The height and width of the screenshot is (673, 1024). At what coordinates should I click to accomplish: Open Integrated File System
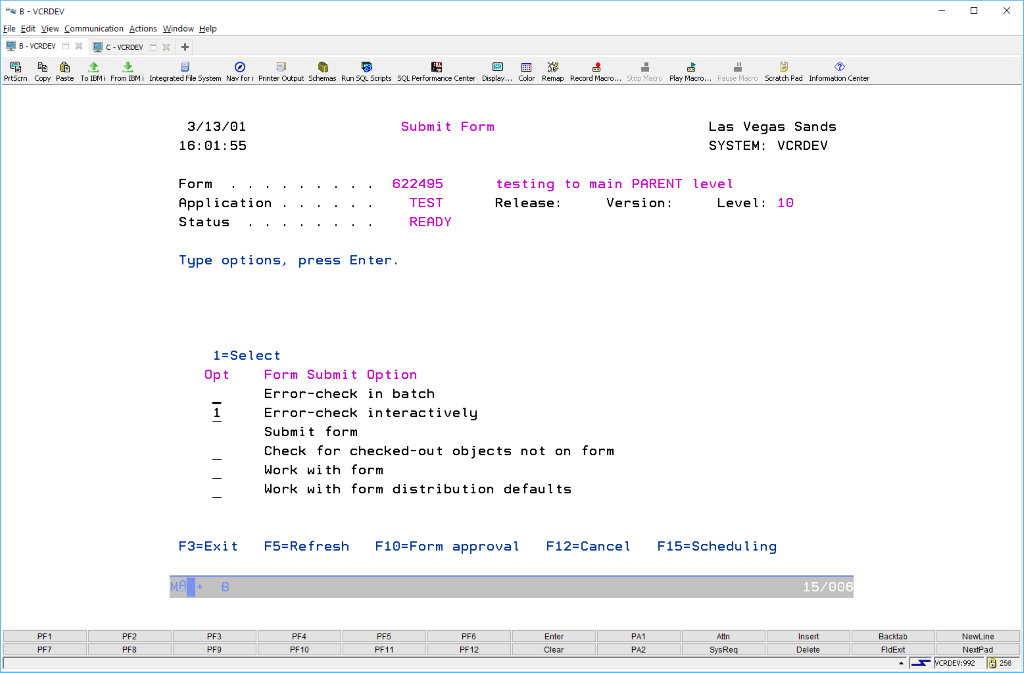(x=185, y=71)
